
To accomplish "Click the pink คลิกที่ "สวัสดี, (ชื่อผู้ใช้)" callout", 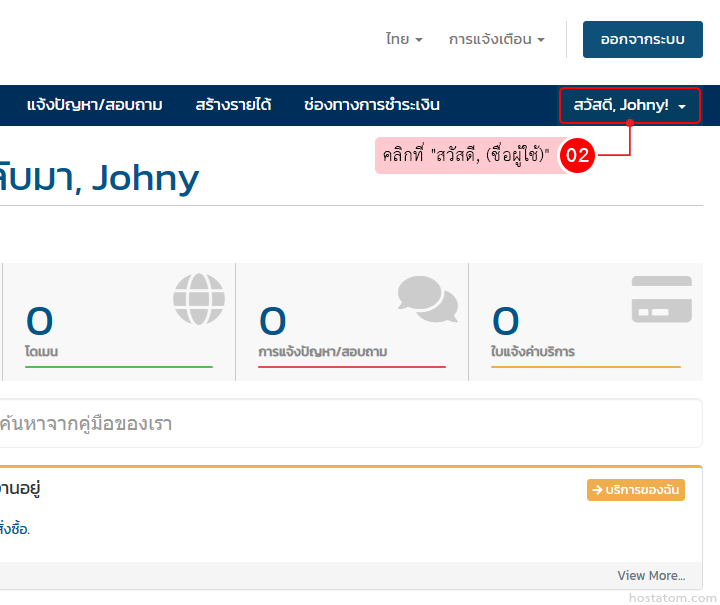I will pos(465,155).
